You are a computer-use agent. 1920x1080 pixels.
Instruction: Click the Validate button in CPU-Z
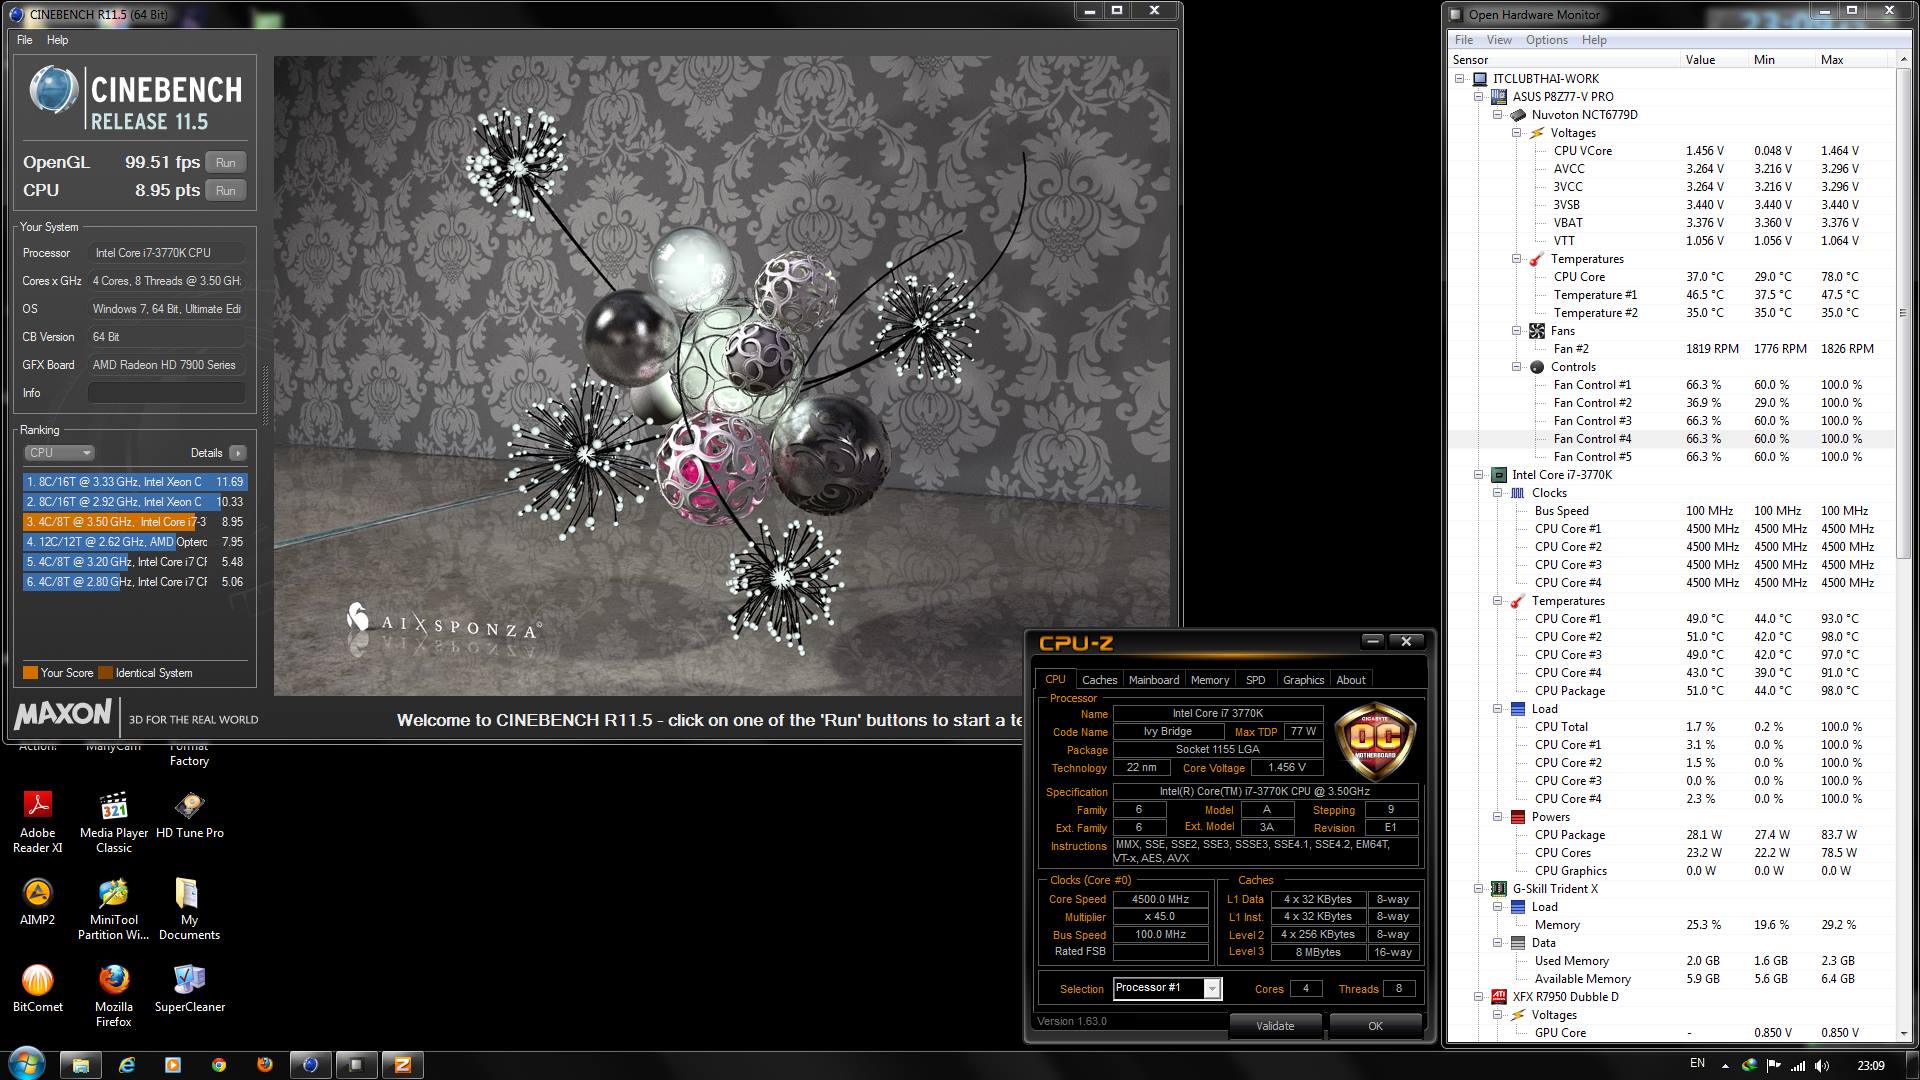pyautogui.click(x=1274, y=1026)
